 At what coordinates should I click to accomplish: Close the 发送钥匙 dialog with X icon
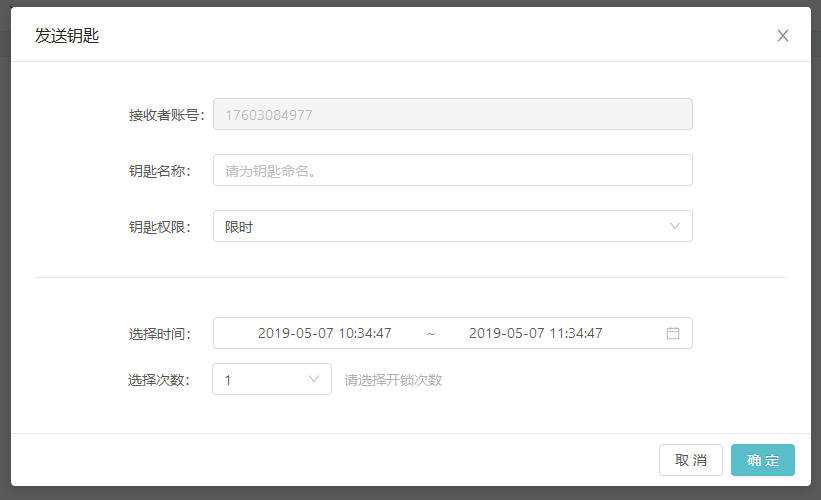(x=783, y=36)
